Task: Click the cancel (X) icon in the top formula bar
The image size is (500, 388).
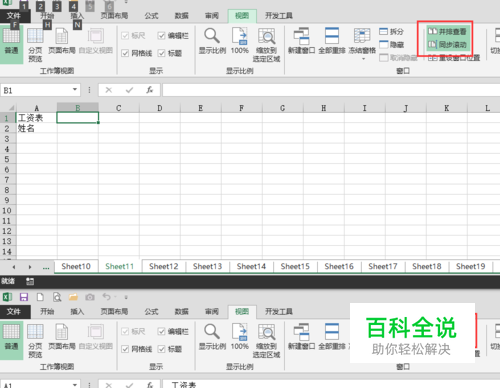Action: (x=109, y=90)
